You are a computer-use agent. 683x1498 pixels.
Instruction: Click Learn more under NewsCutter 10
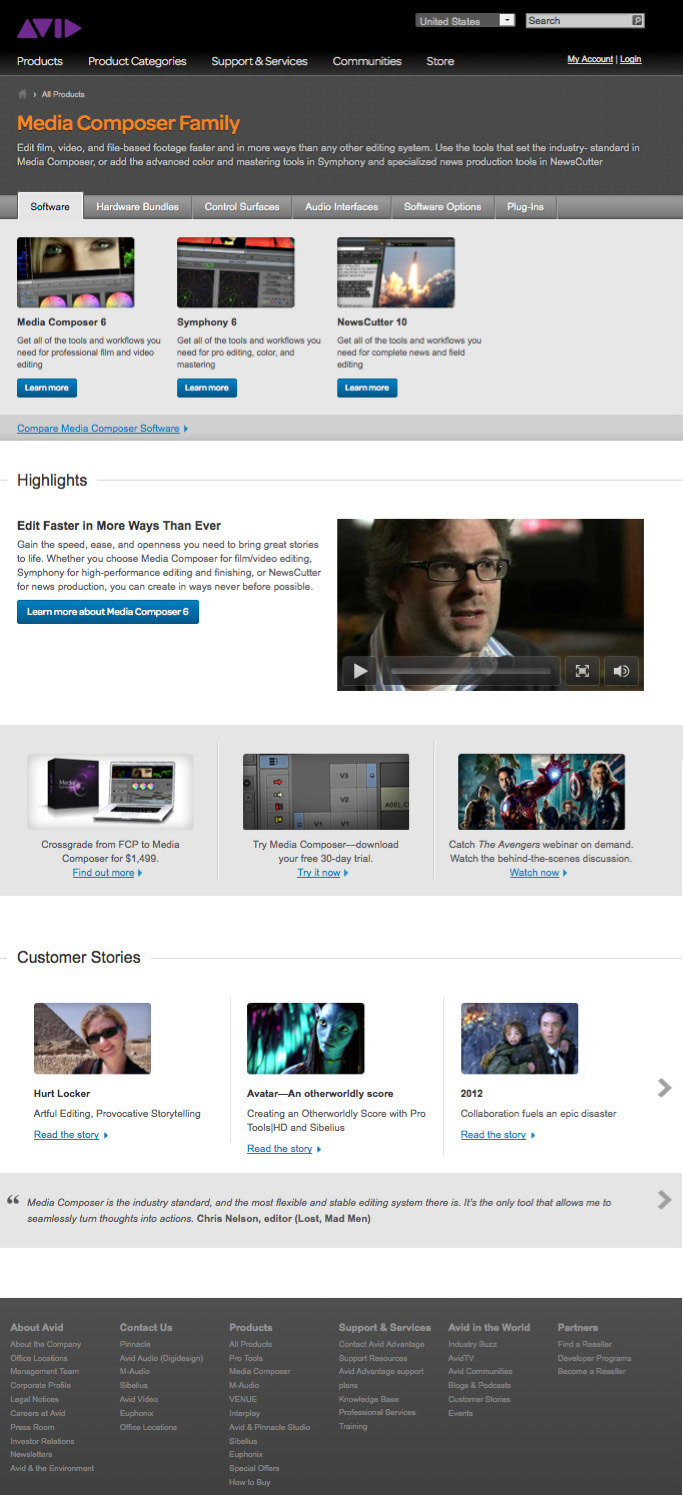pyautogui.click(x=367, y=388)
